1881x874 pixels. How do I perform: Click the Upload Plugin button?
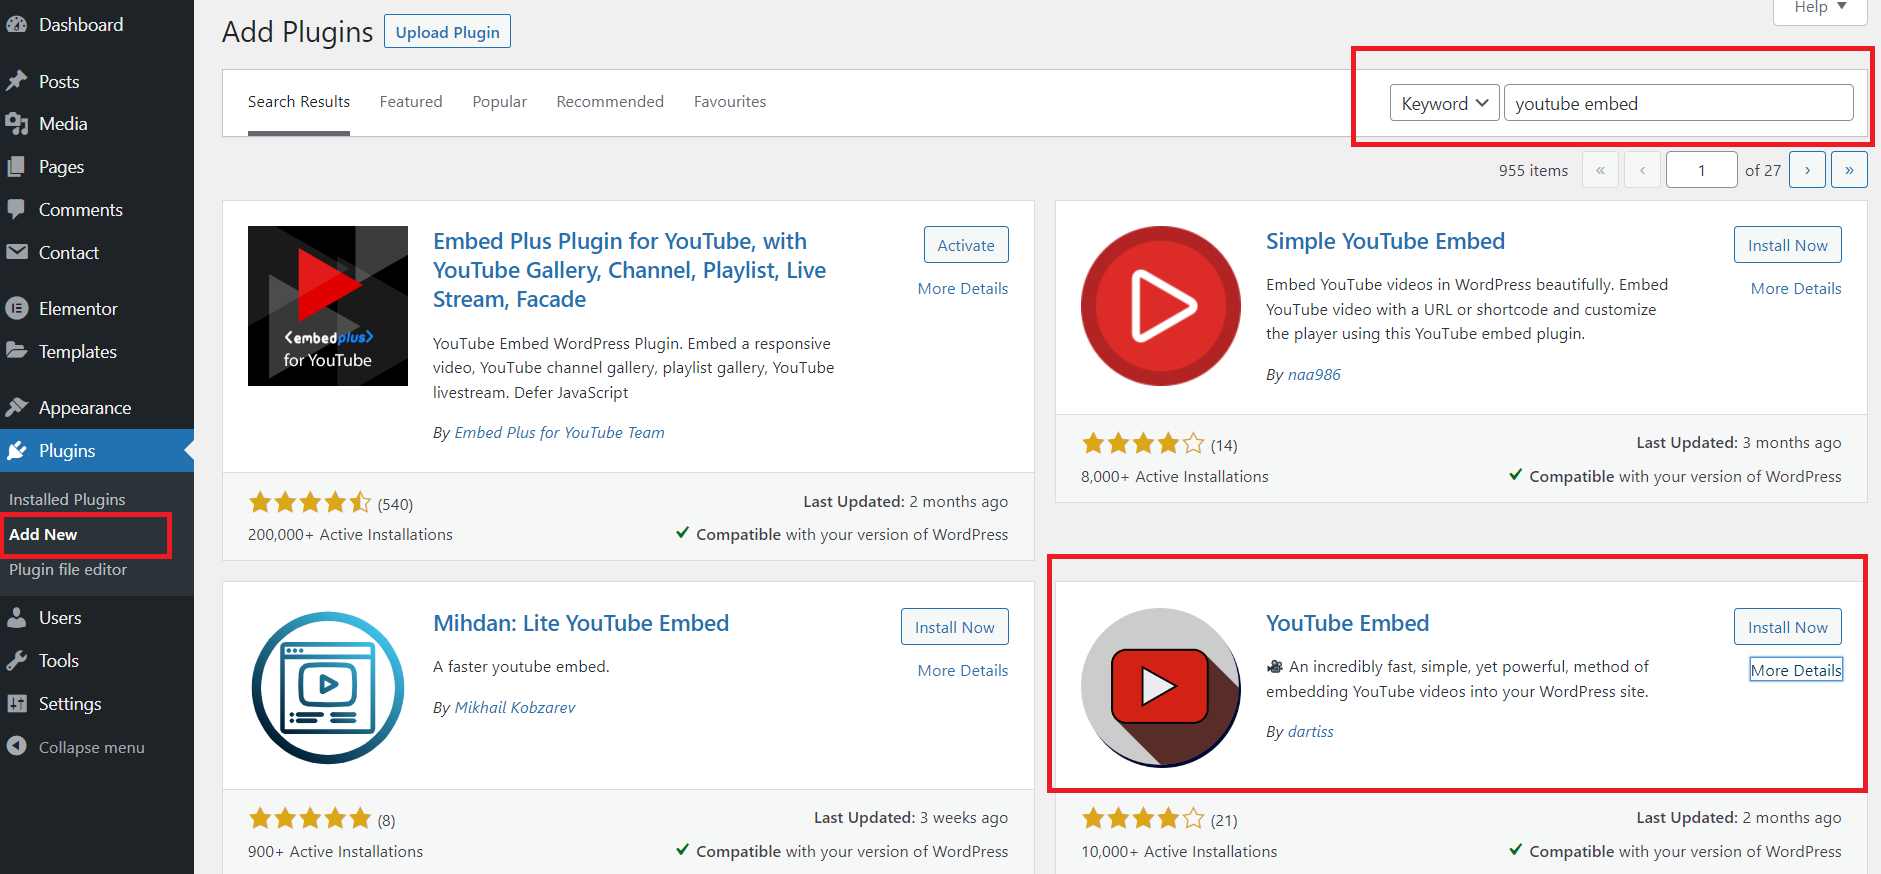[447, 32]
